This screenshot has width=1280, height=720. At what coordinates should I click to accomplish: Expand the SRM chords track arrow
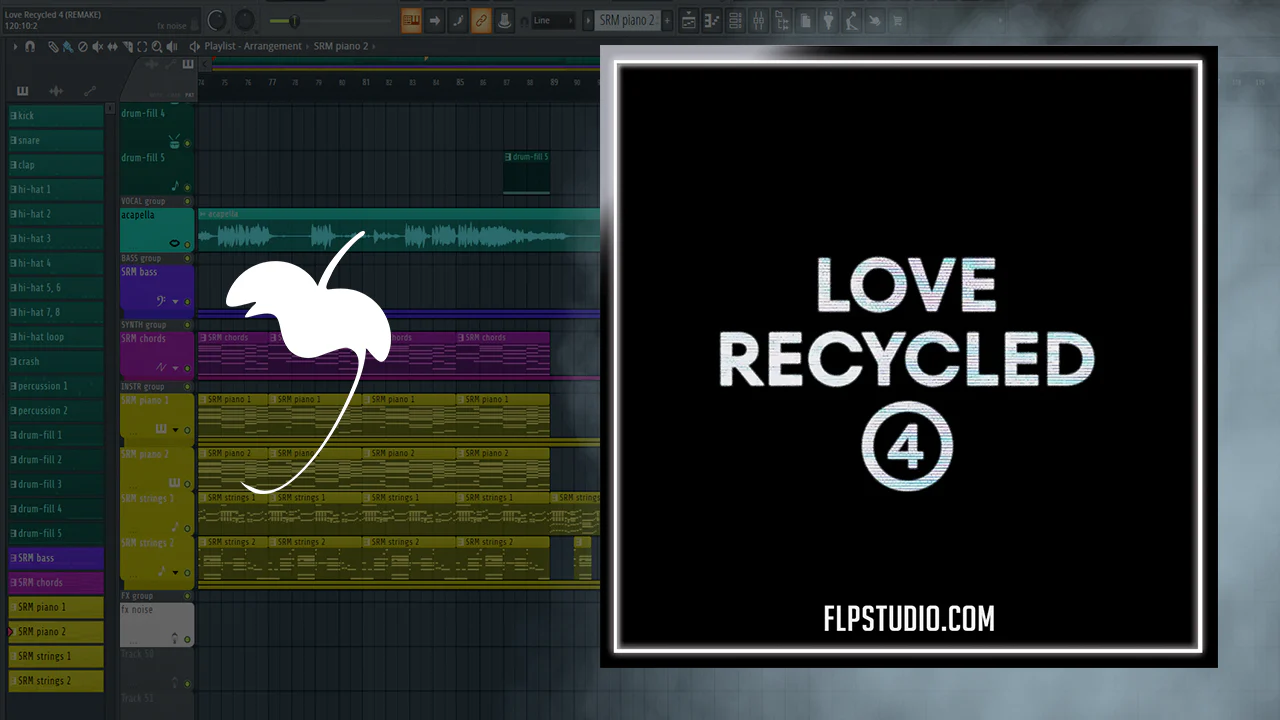176,368
